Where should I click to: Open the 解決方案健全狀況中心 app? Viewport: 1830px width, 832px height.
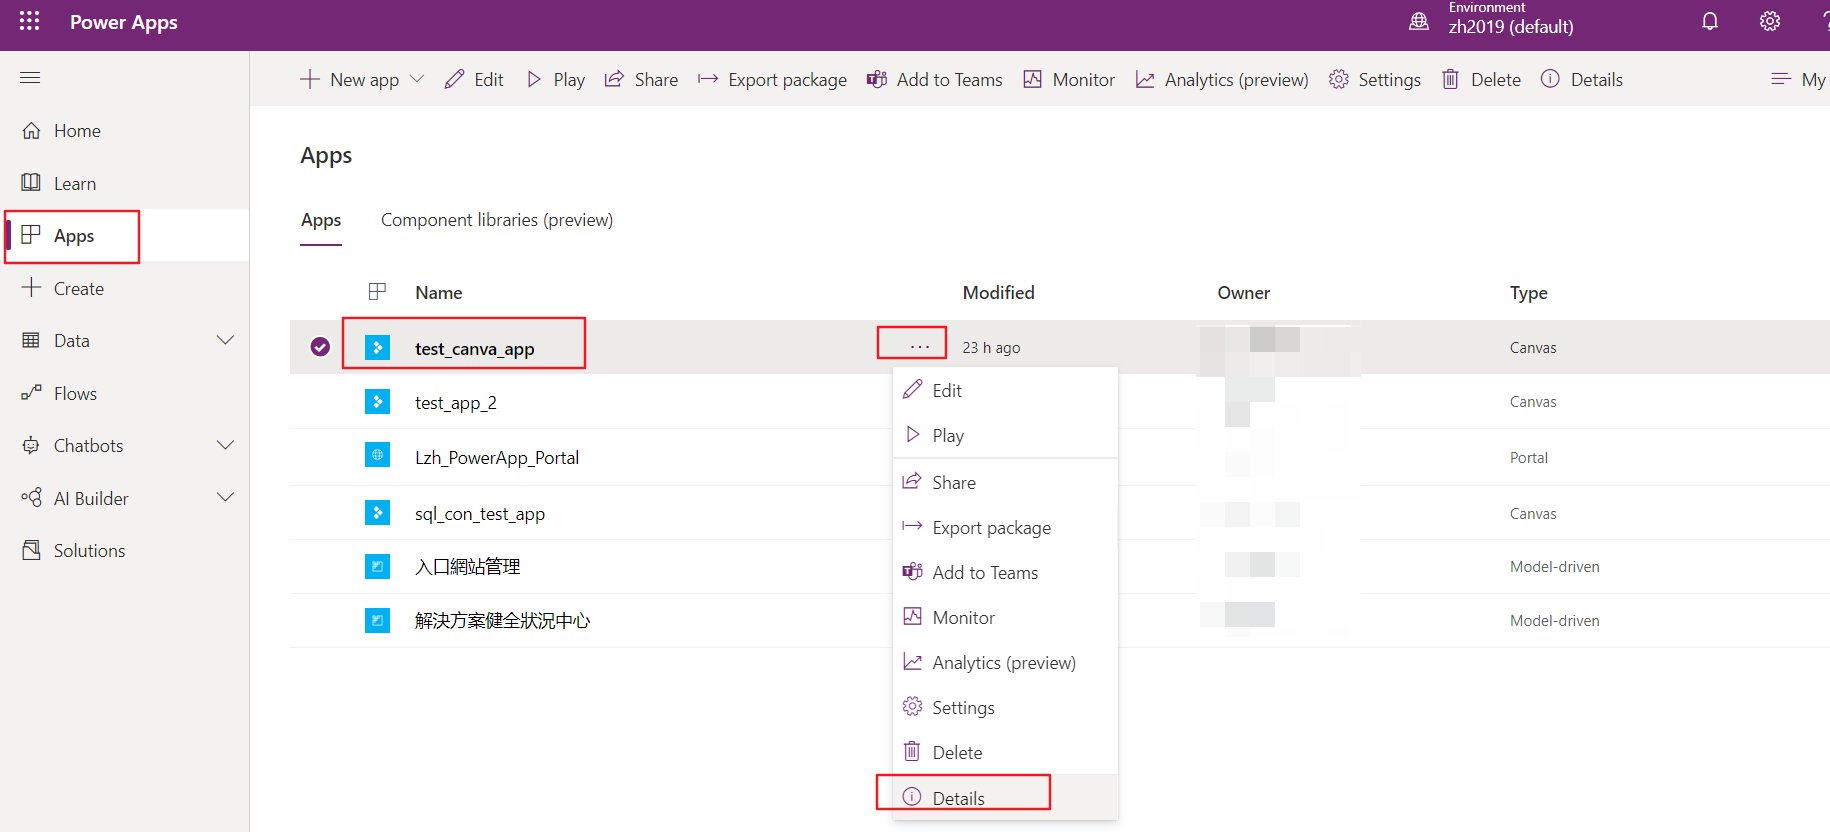click(502, 621)
